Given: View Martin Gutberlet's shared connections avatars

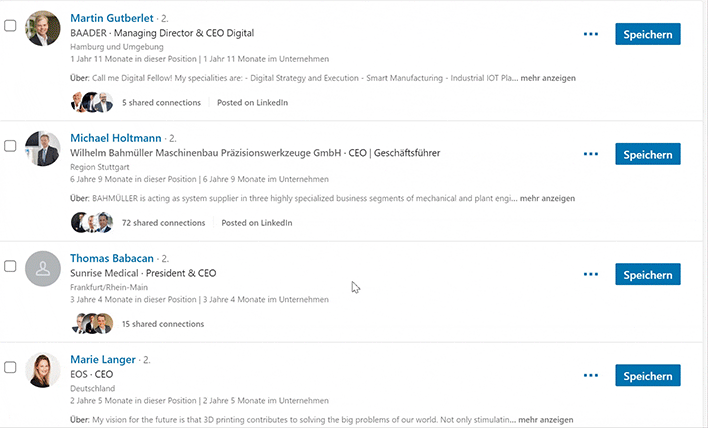Looking at the screenshot, I should coord(92,102).
